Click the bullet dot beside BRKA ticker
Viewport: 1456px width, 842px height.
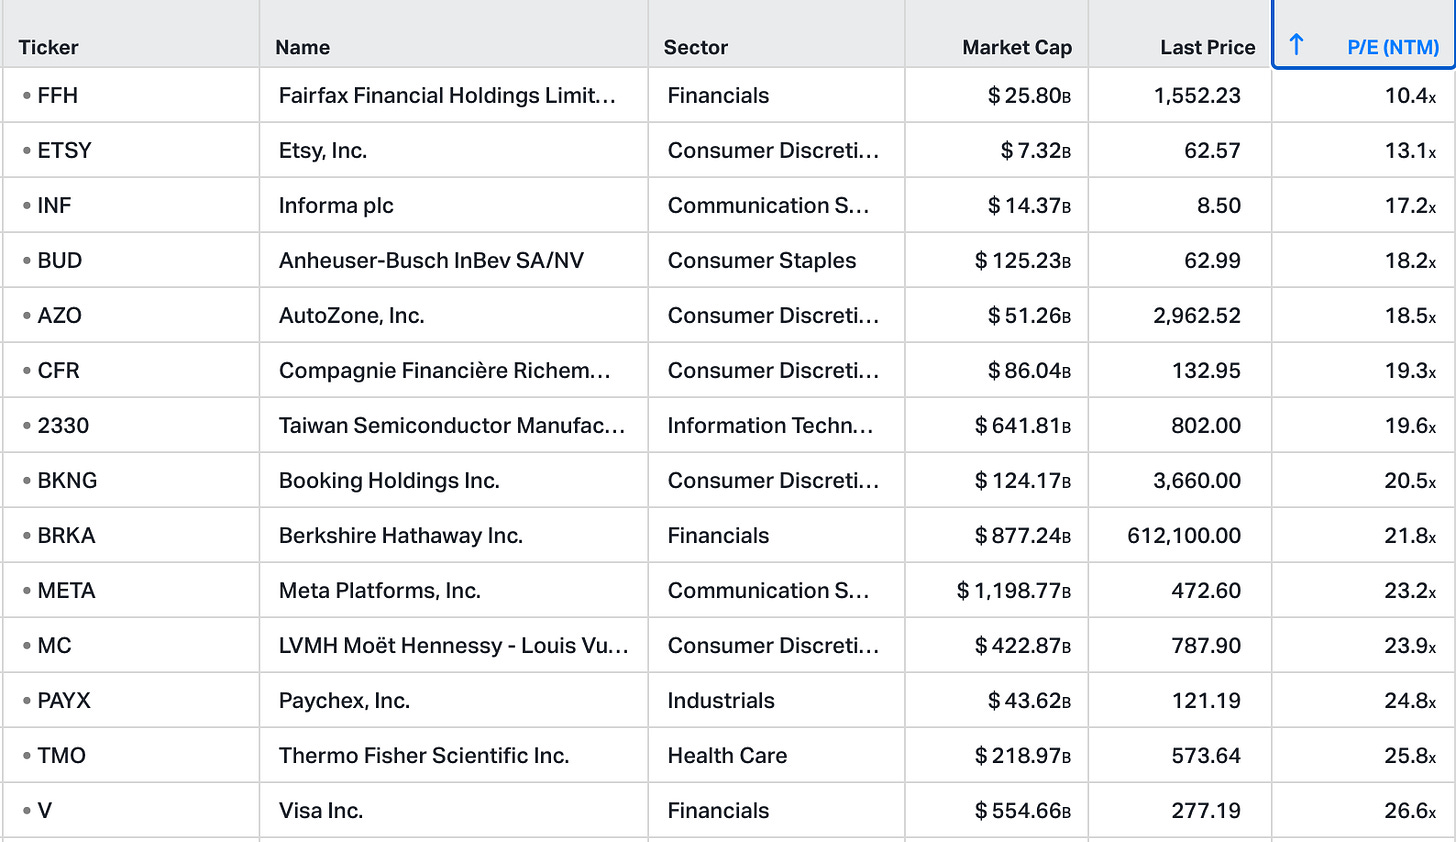pyautogui.click(x=27, y=536)
